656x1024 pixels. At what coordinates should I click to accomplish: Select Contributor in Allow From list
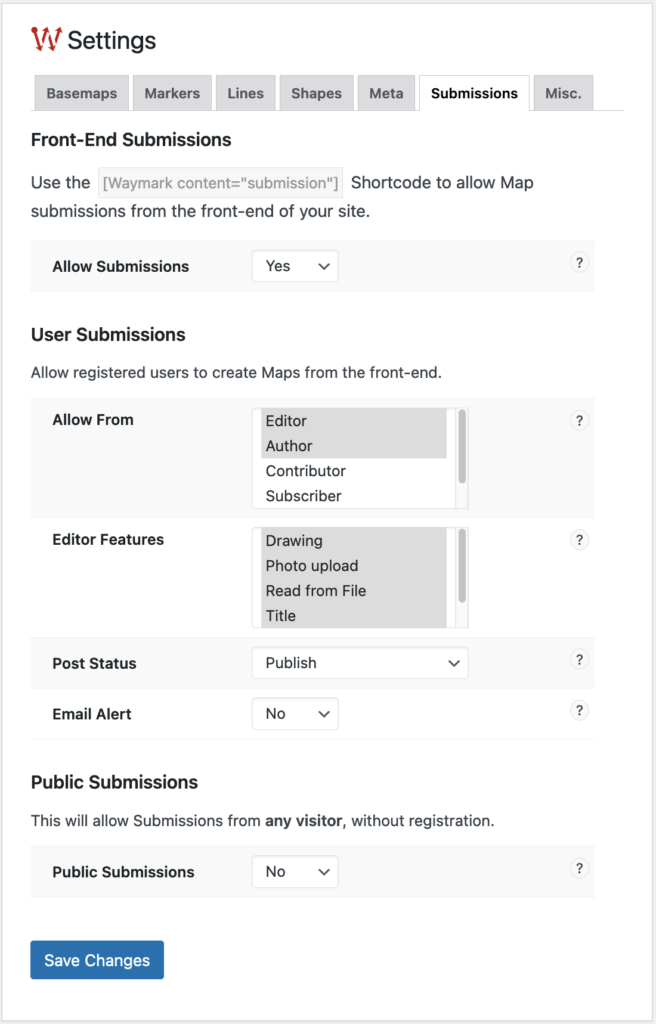coord(306,471)
